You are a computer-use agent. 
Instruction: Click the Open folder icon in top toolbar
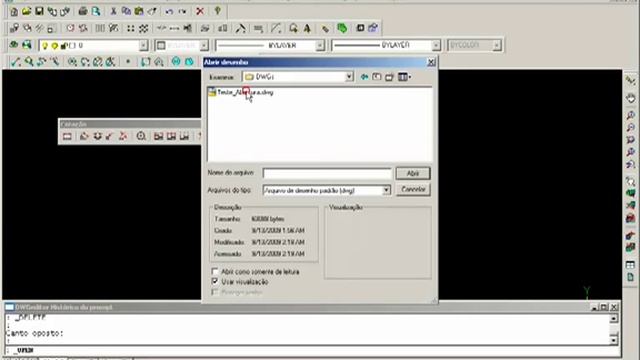(27, 11)
